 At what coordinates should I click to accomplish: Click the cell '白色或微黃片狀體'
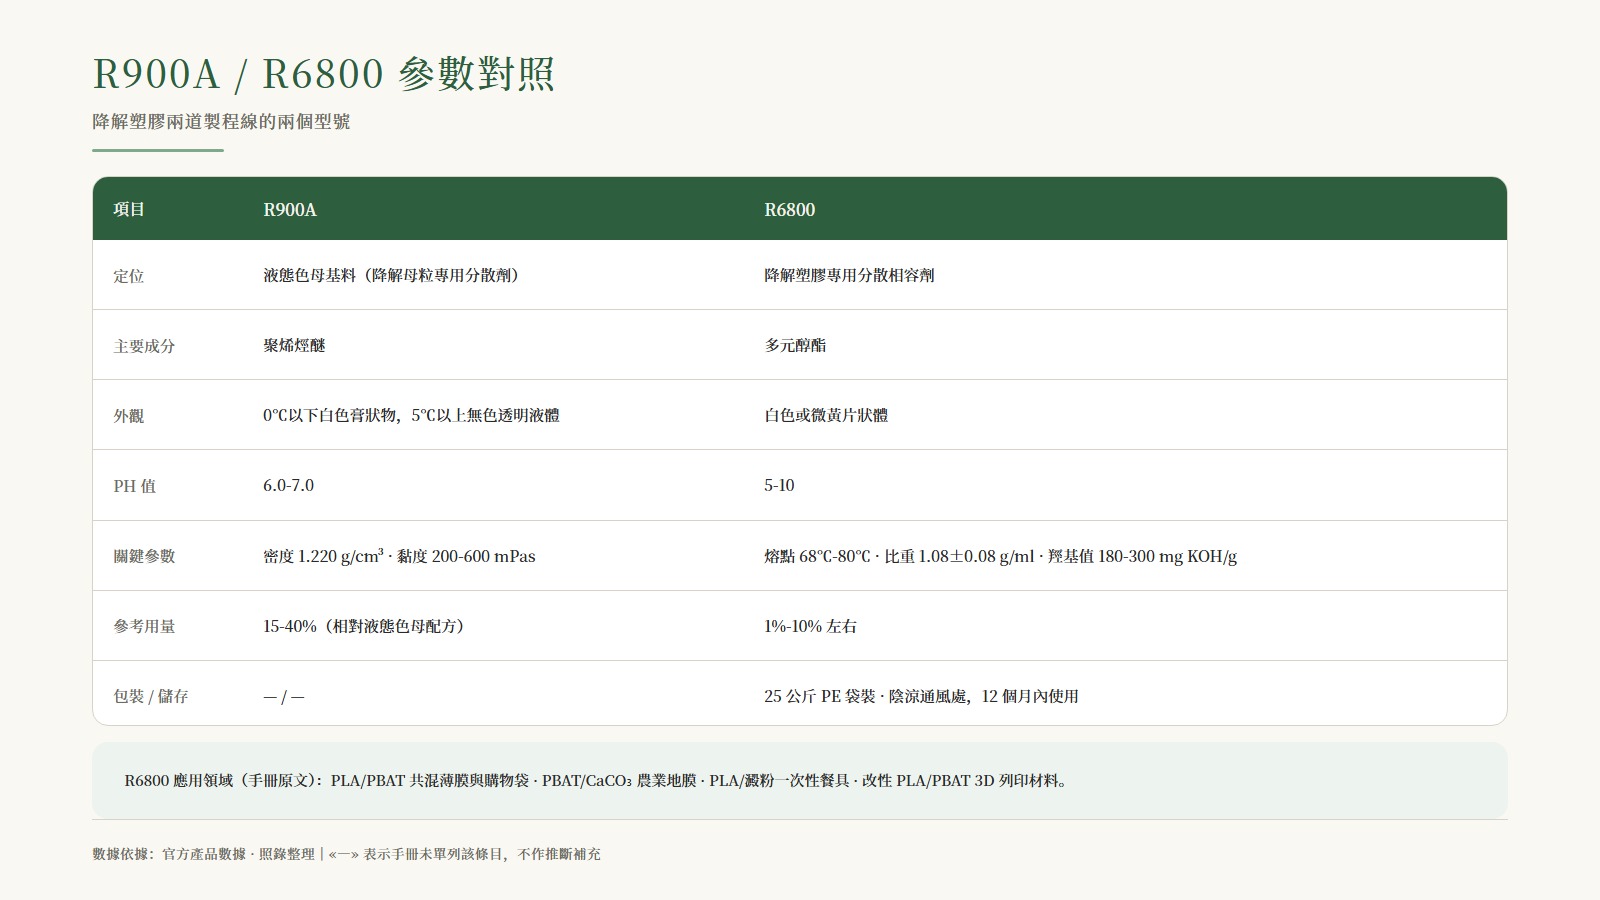pos(826,415)
